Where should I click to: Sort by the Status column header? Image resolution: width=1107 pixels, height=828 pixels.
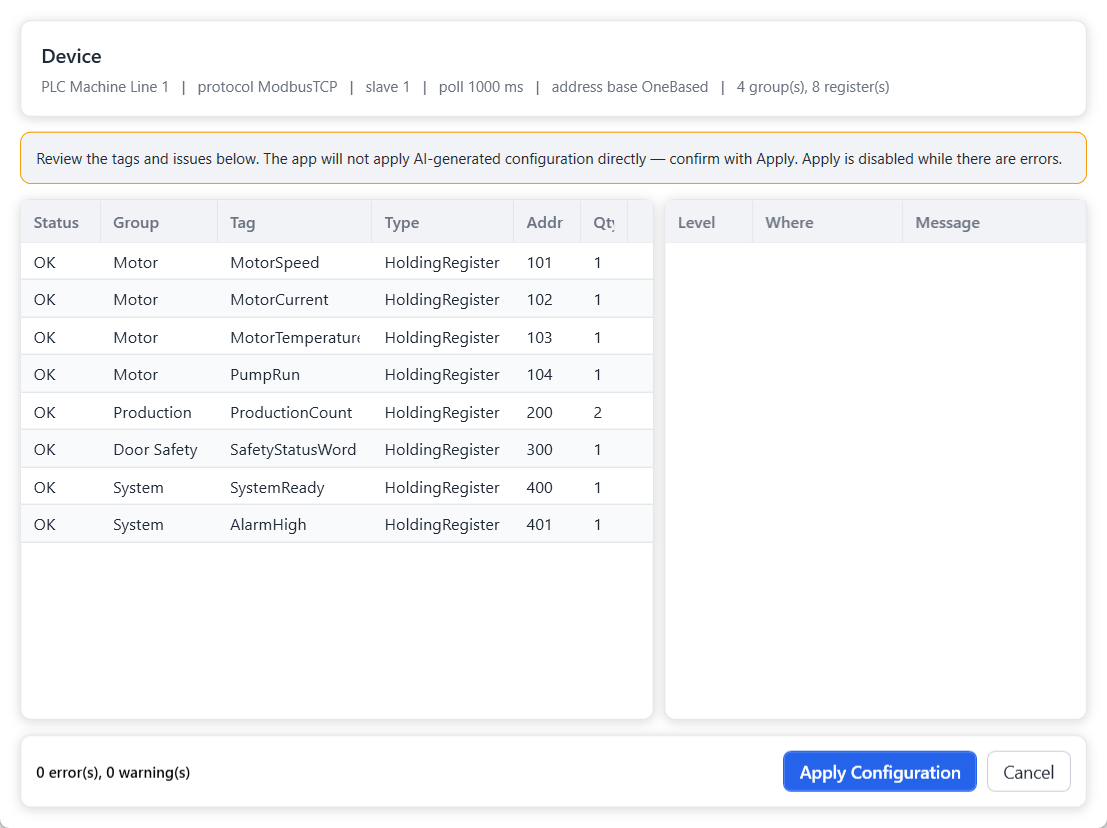61,222
